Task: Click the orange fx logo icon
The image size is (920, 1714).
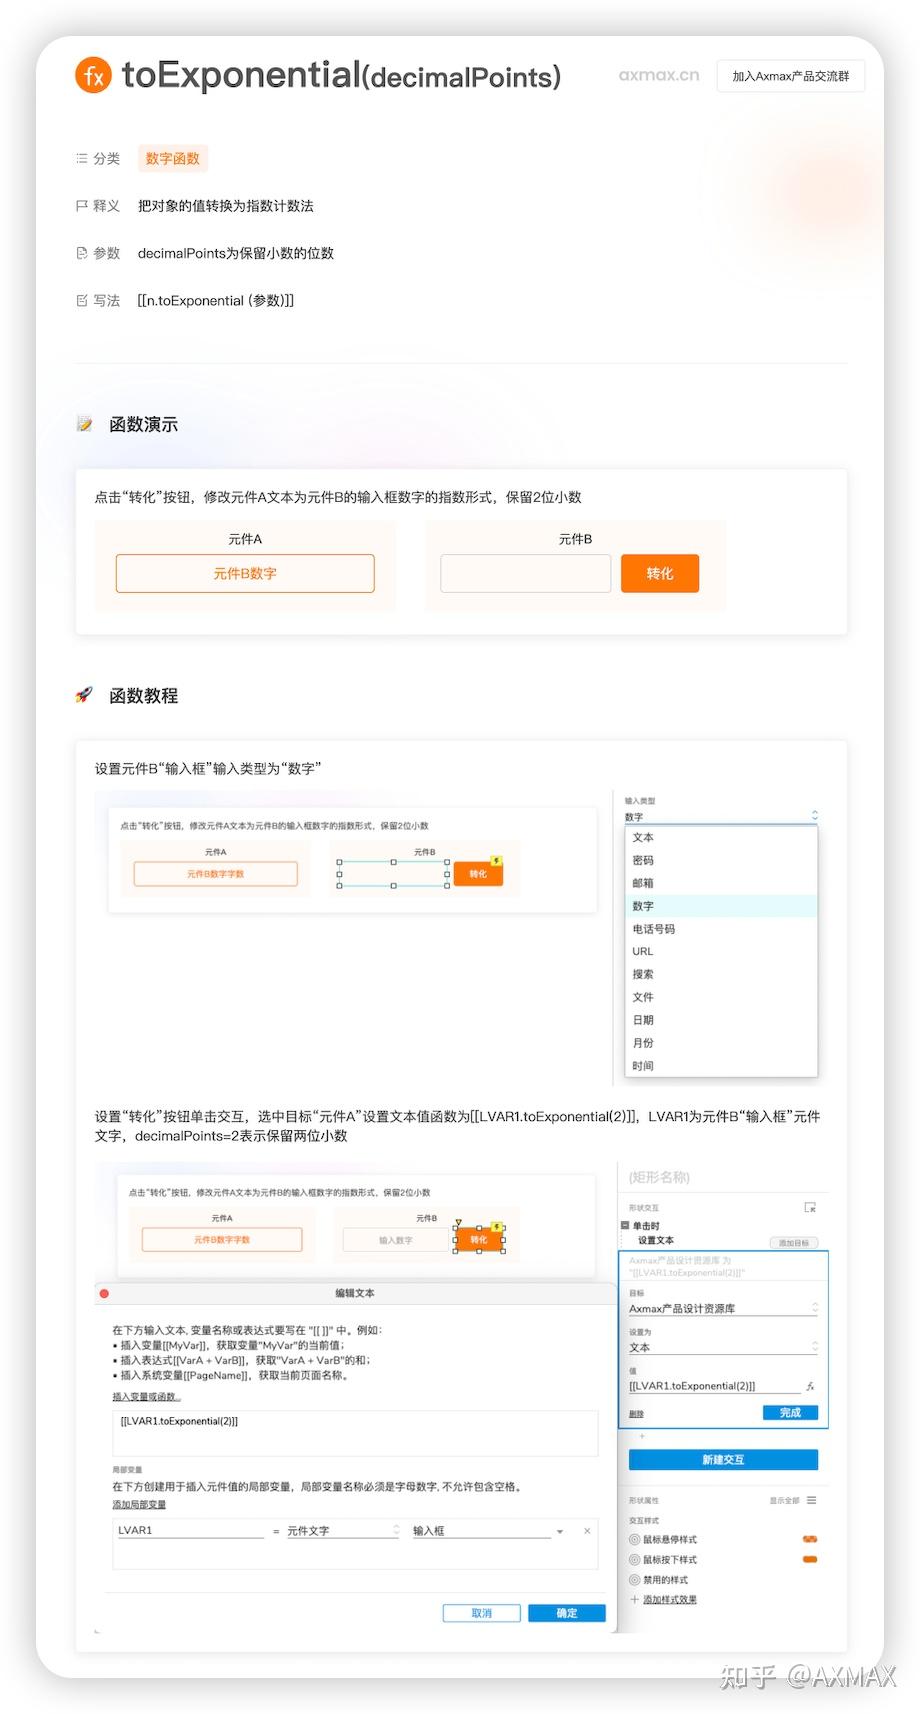Action: [x=93, y=75]
